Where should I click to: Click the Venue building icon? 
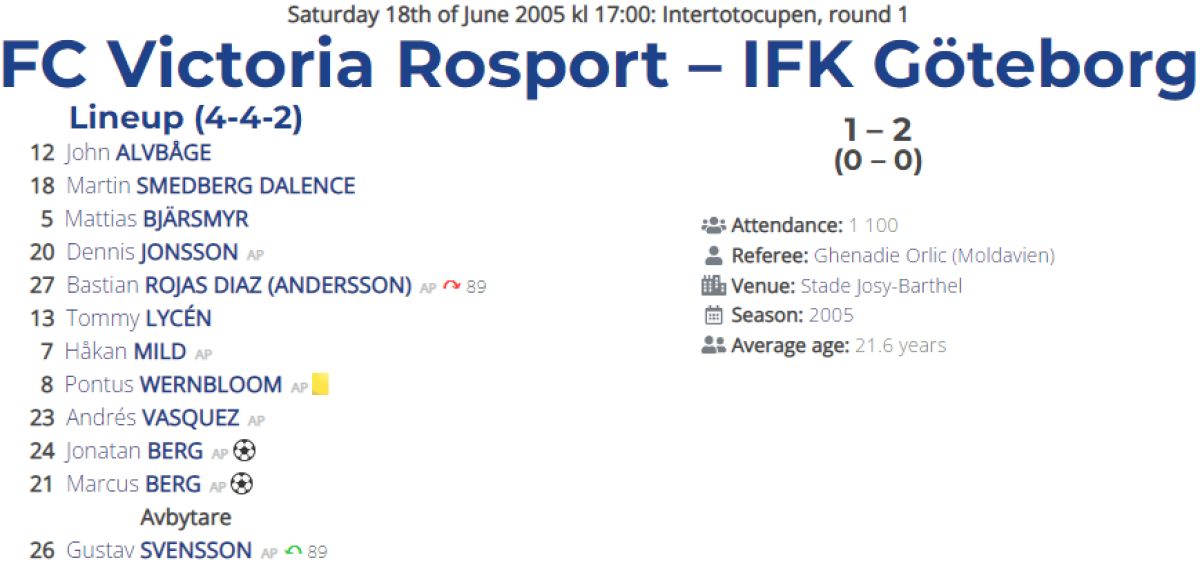pyautogui.click(x=714, y=286)
